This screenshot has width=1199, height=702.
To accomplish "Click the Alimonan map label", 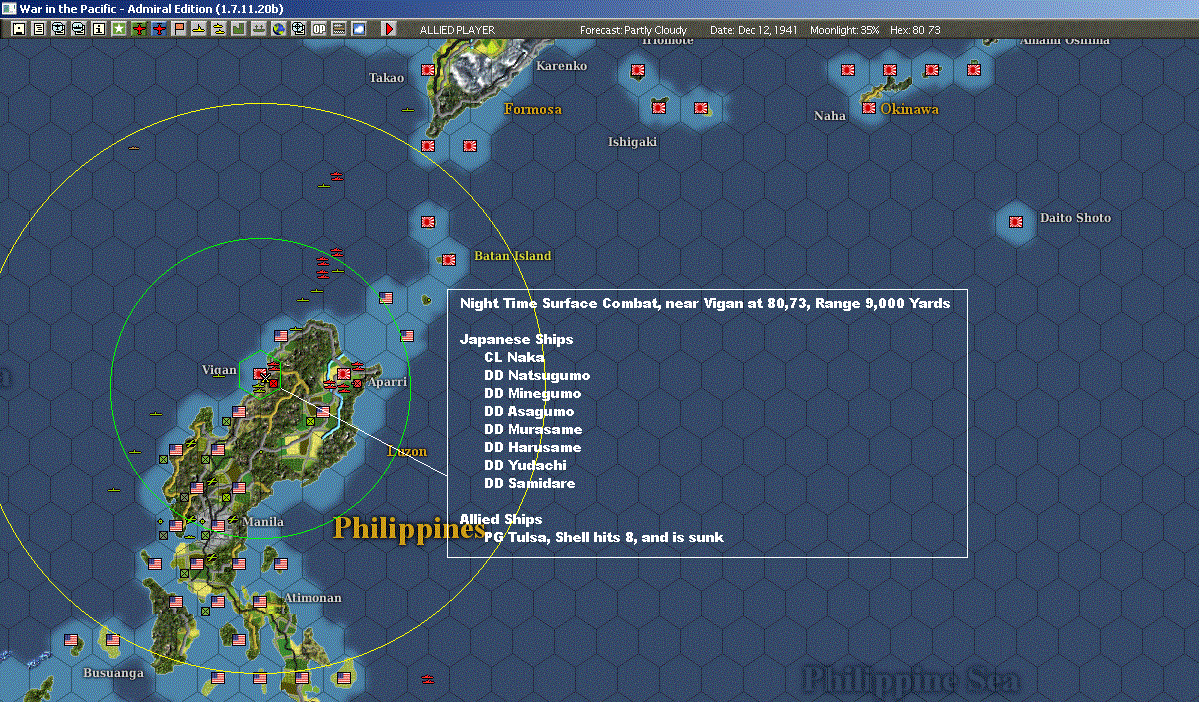I will [x=313, y=597].
